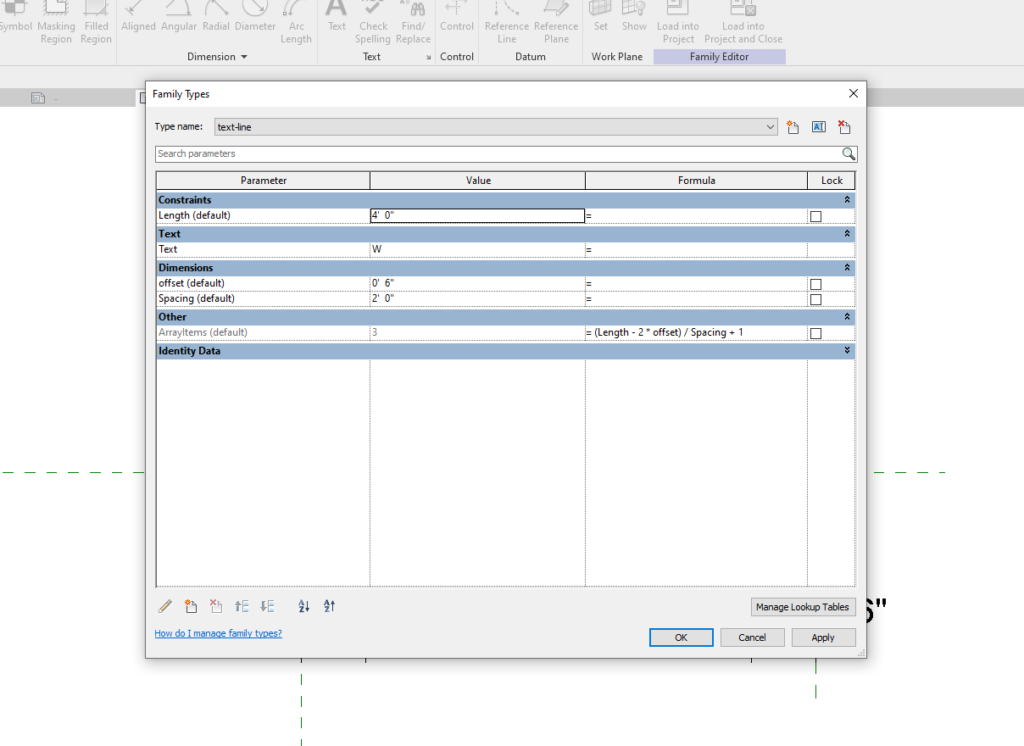Close the Family Types dialog
This screenshot has width=1024, height=746.
(x=853, y=93)
